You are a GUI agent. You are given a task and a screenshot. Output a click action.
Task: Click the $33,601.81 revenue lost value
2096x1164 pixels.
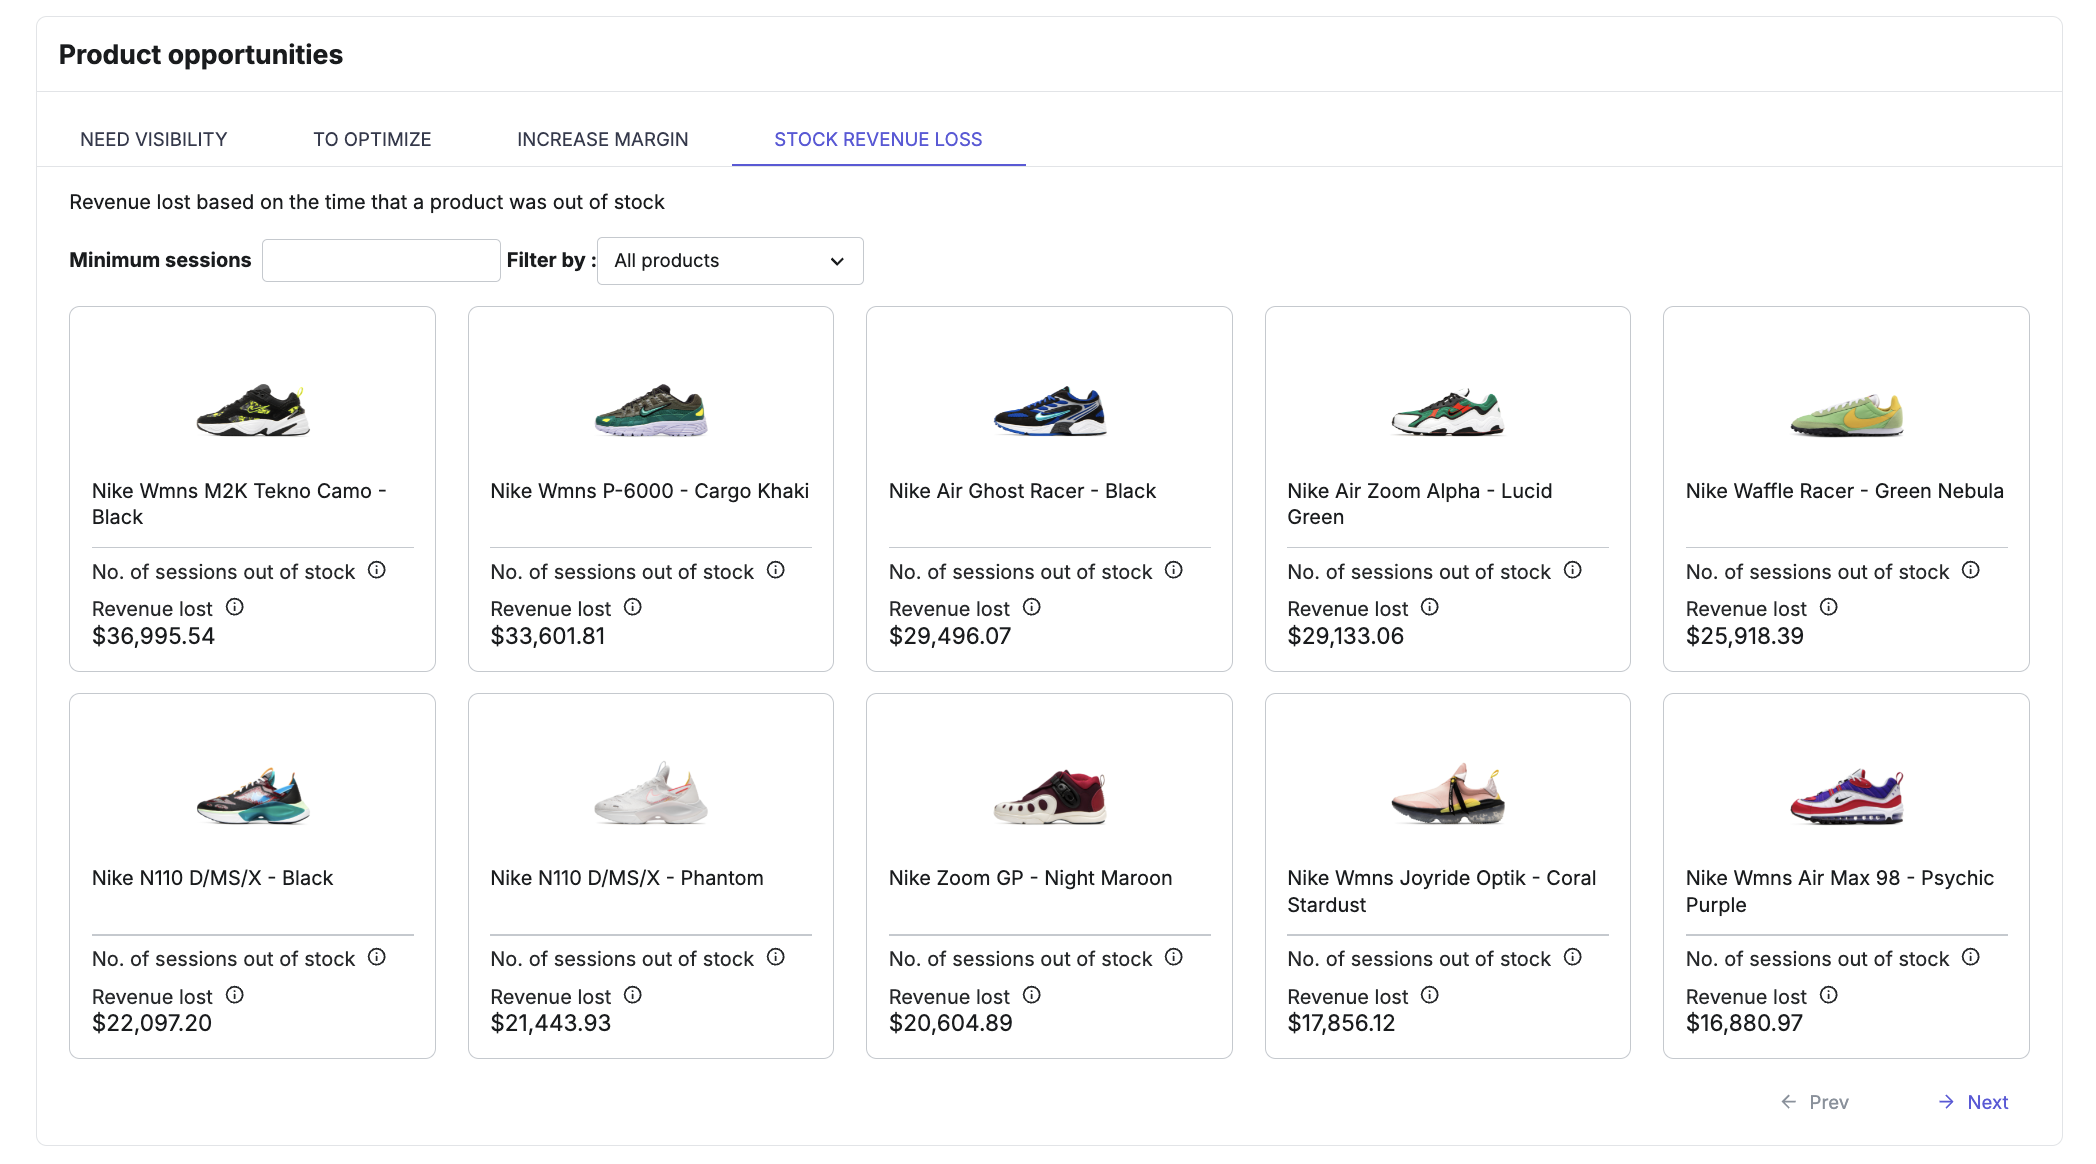click(548, 636)
